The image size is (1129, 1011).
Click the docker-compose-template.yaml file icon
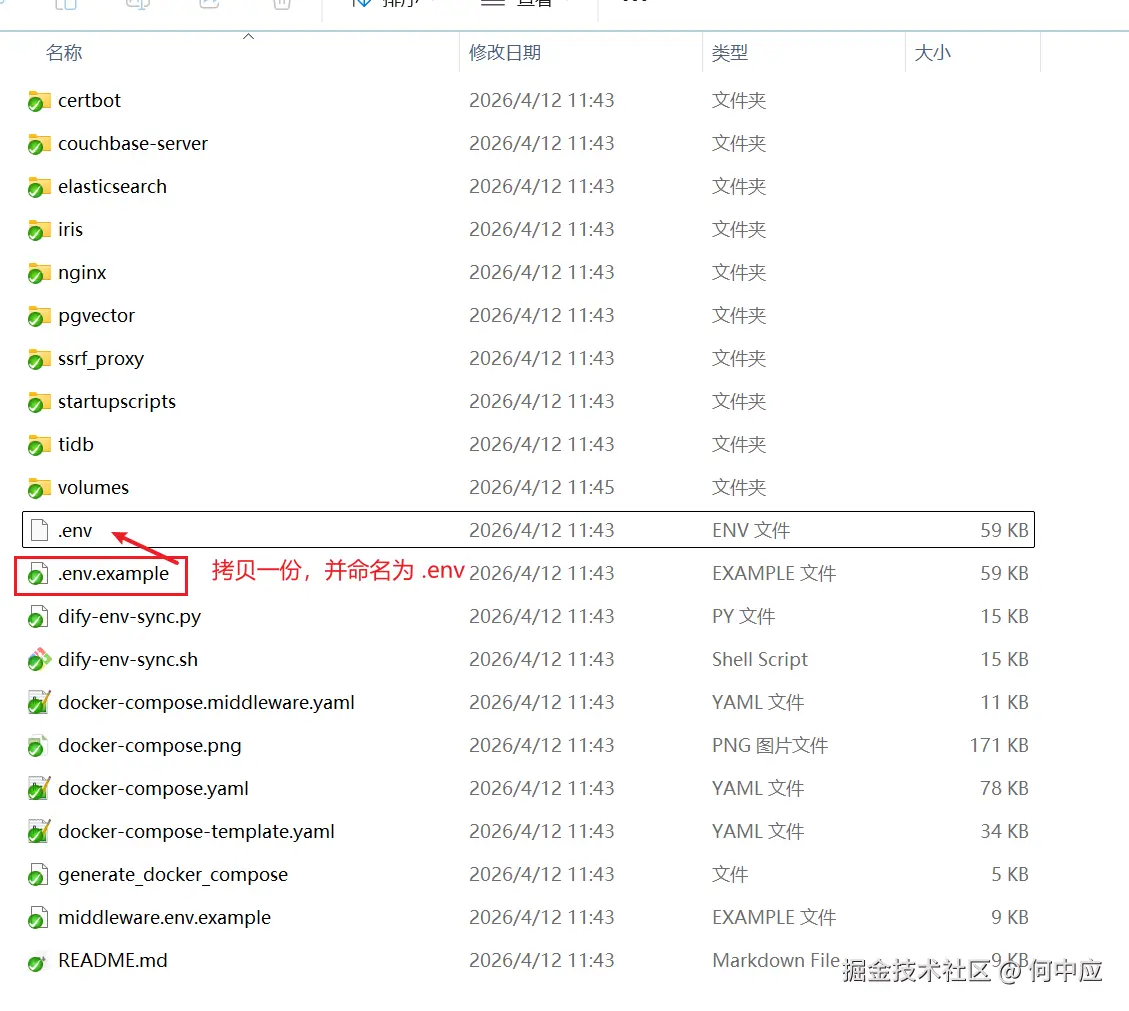coord(39,832)
